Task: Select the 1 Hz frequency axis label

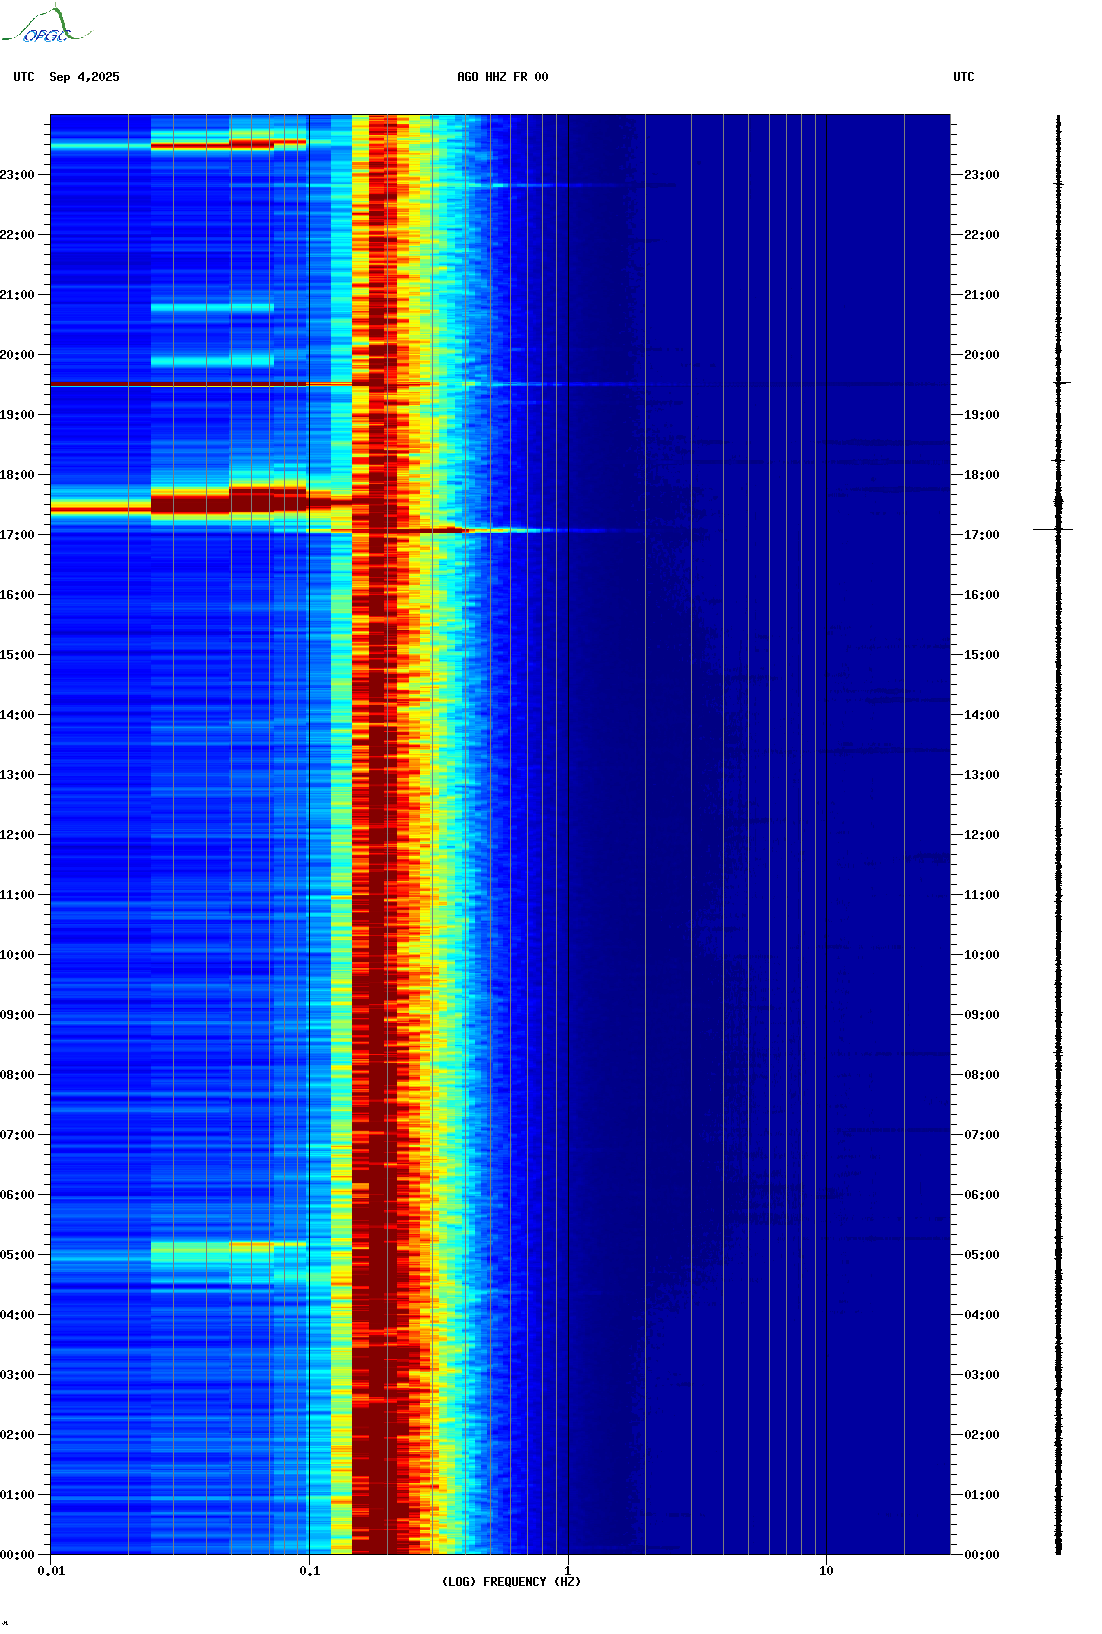Action: pyautogui.click(x=568, y=1571)
